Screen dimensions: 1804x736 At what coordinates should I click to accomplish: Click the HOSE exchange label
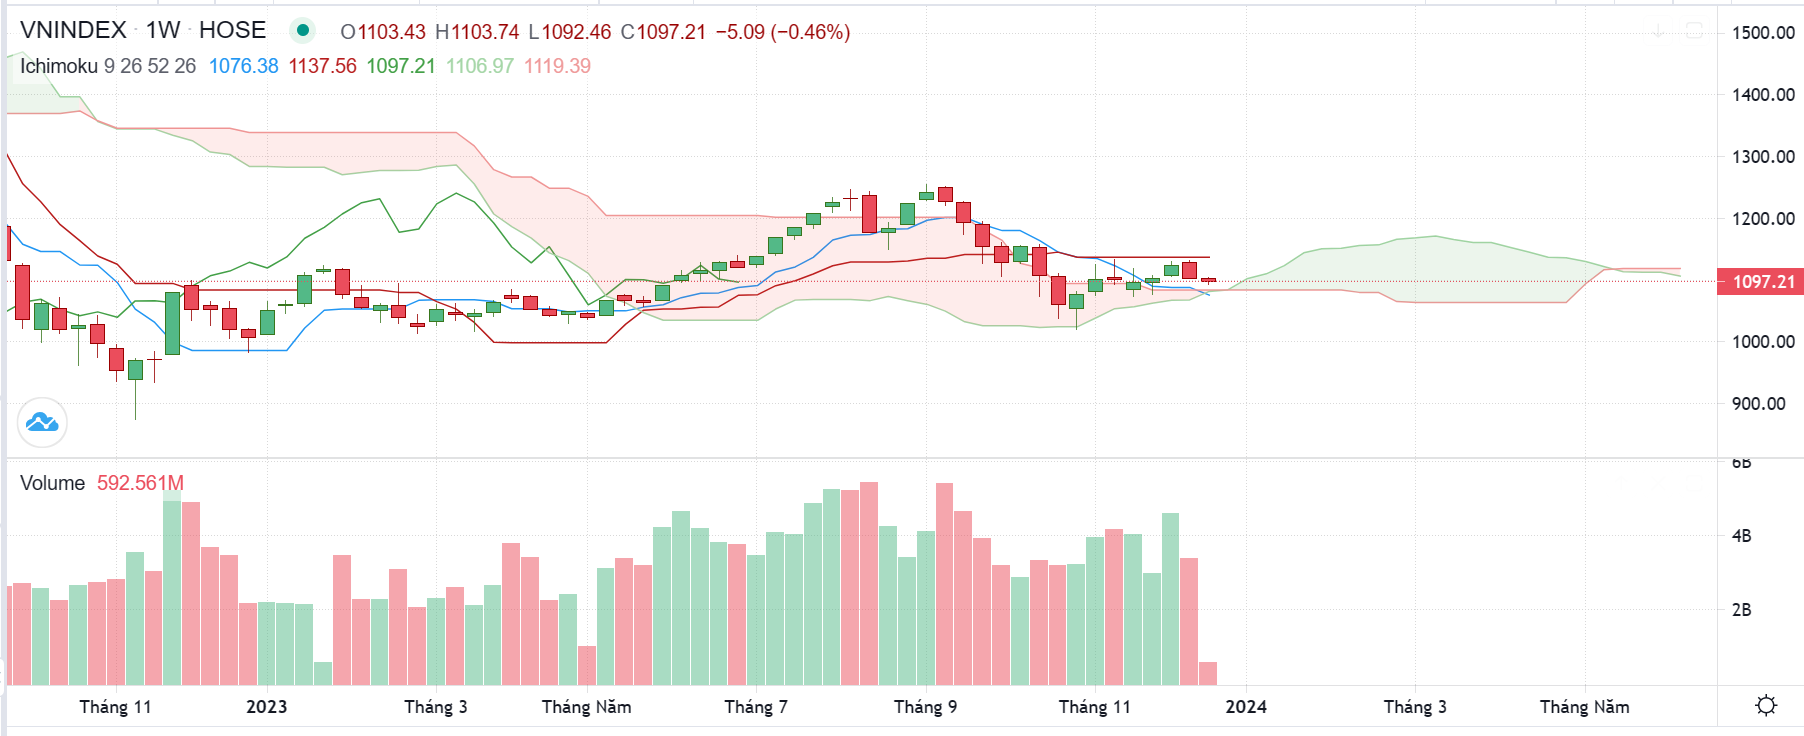pyautogui.click(x=232, y=31)
